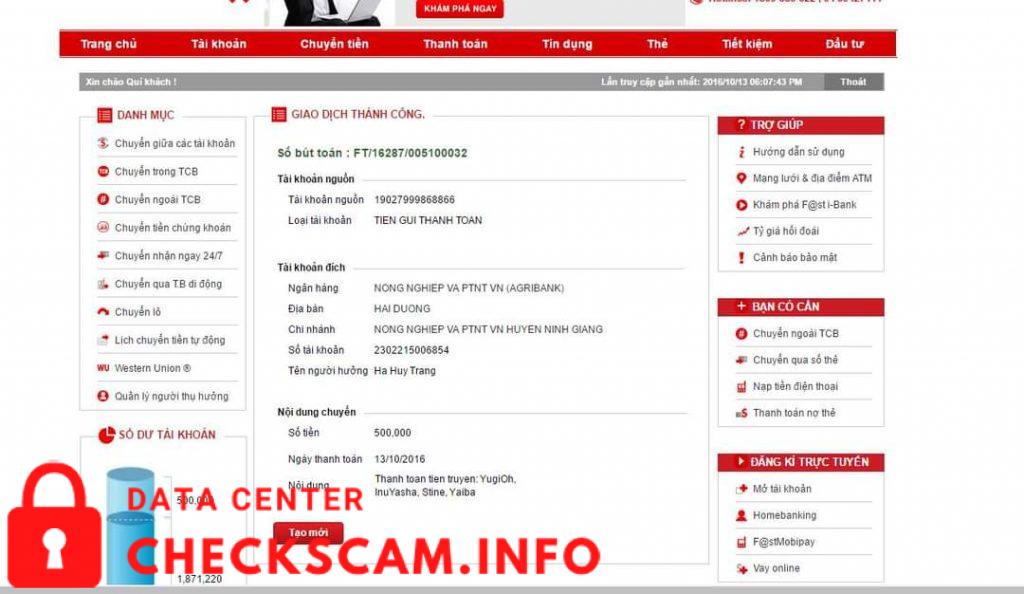Open the Đầu tư menu
The width and height of the screenshot is (1024, 594).
[844, 44]
